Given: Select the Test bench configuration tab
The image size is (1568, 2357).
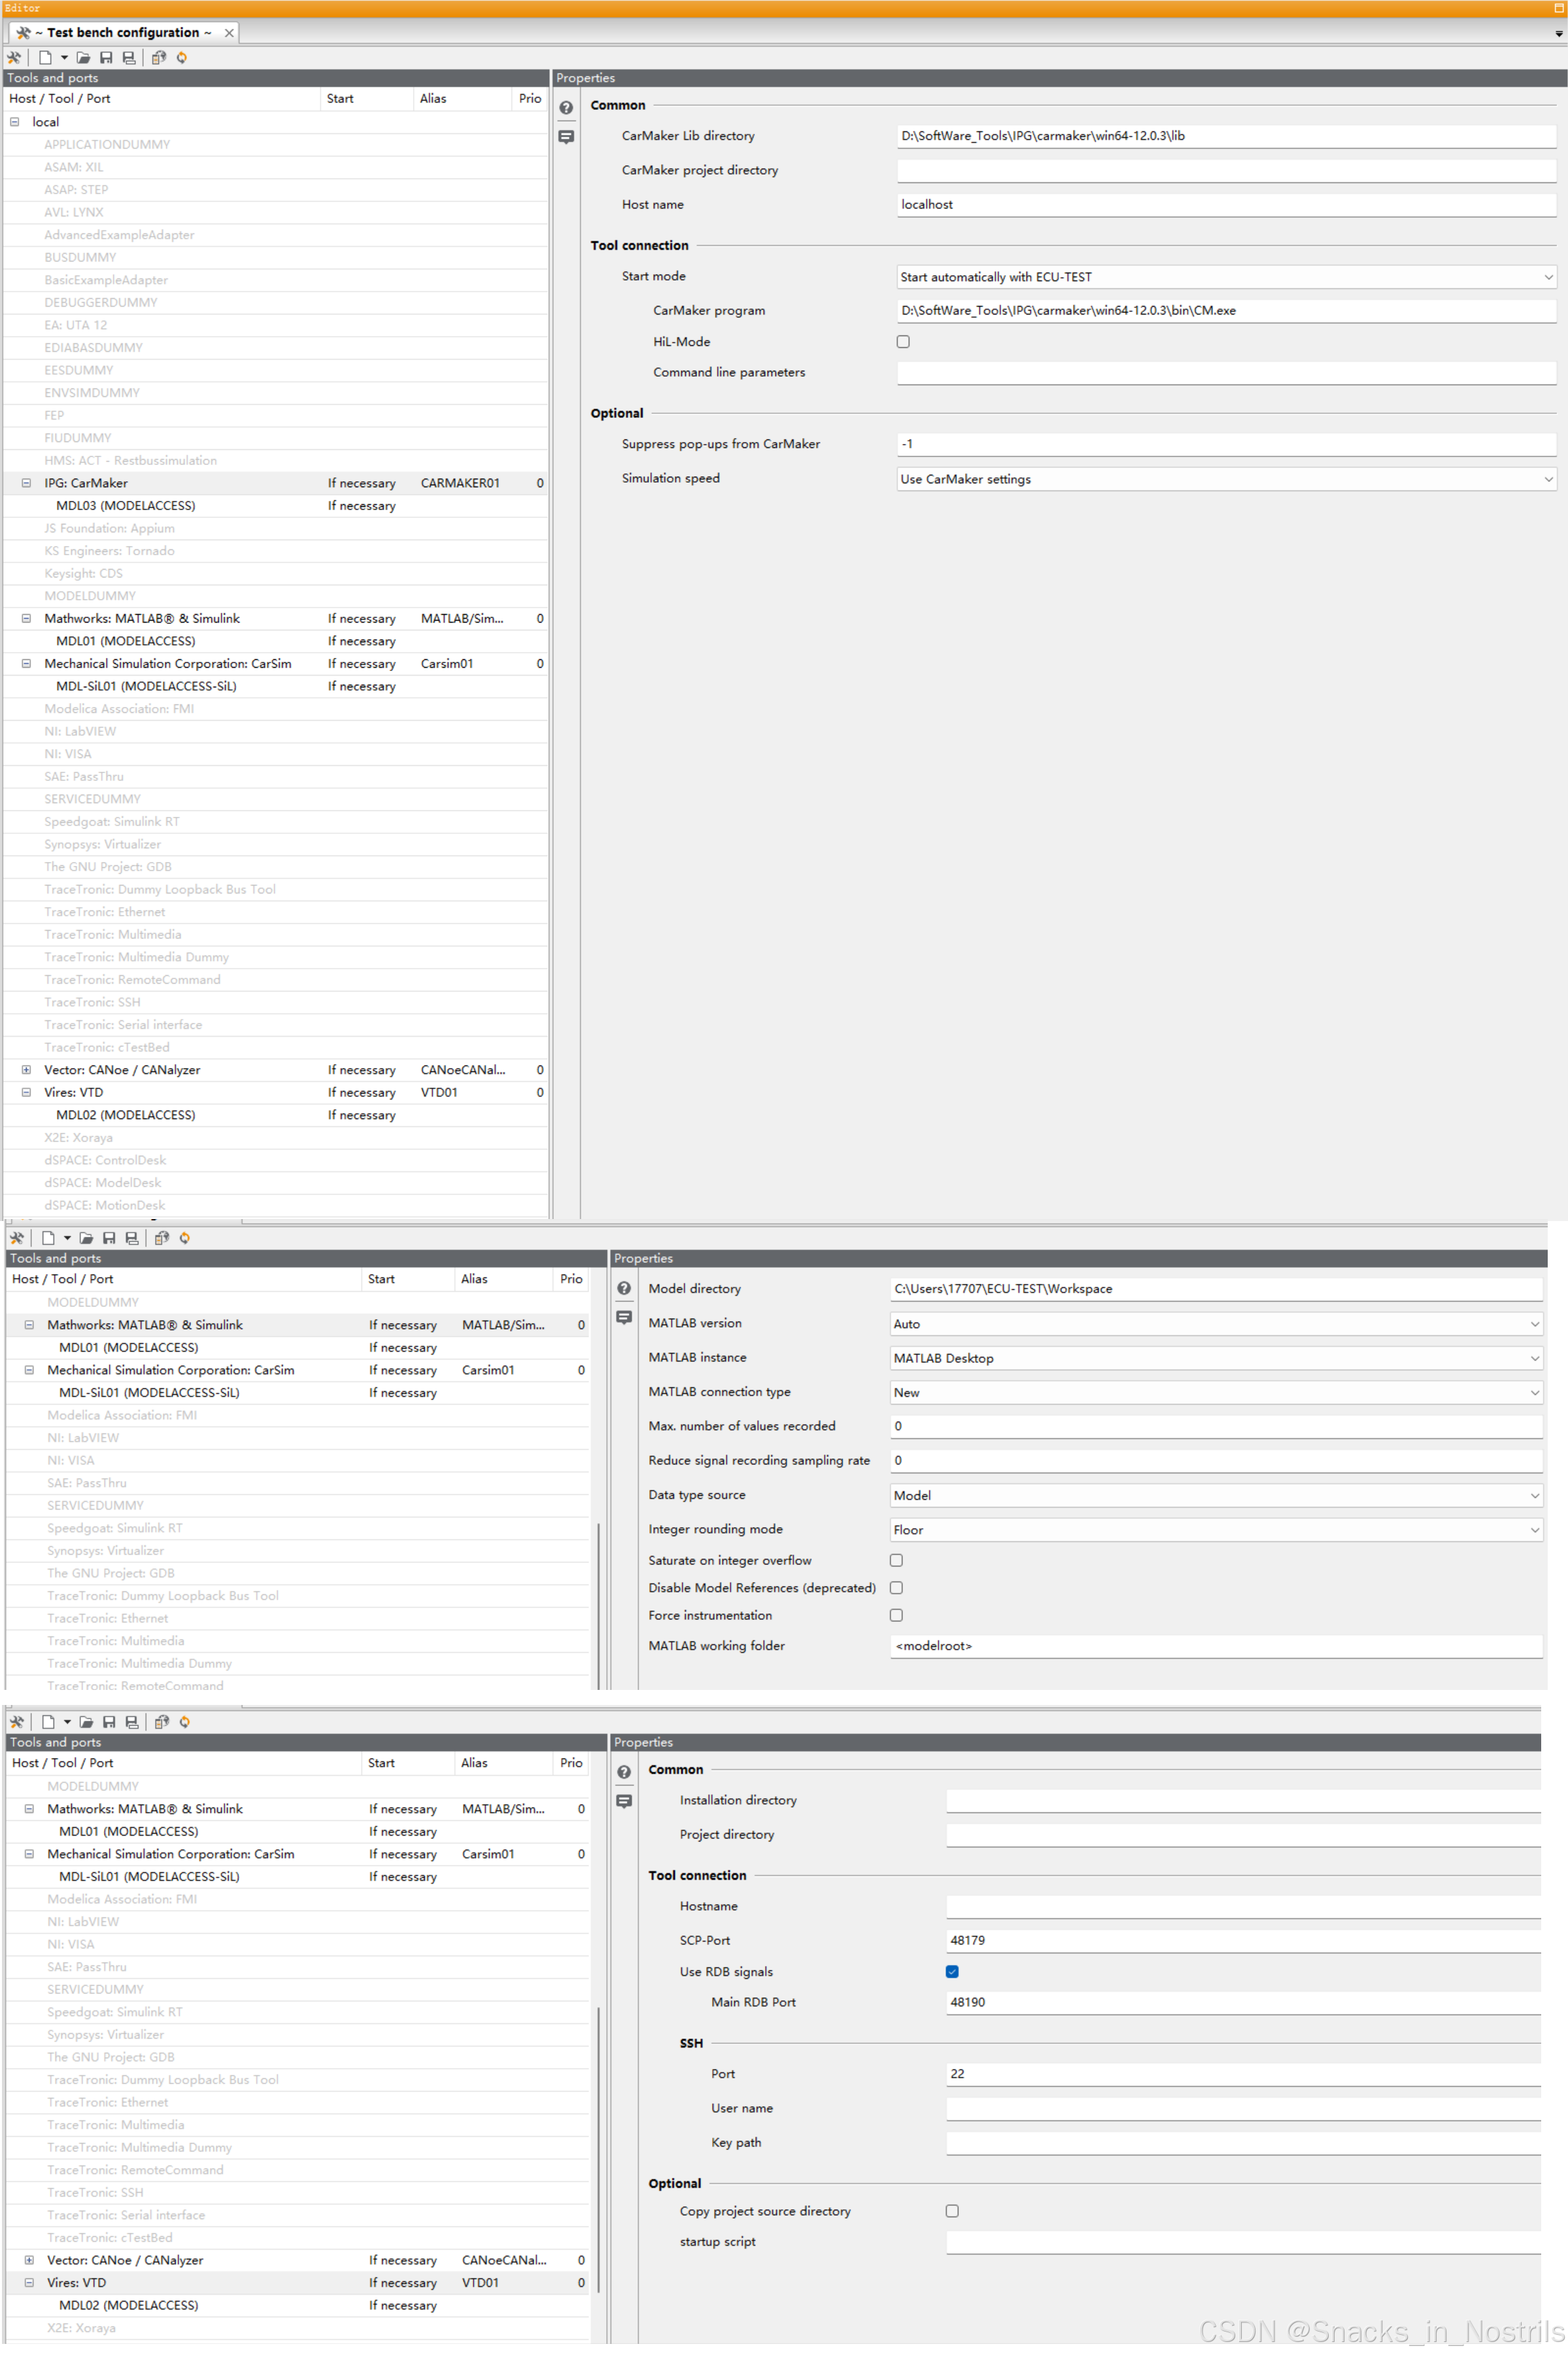Looking at the screenshot, I should [123, 32].
